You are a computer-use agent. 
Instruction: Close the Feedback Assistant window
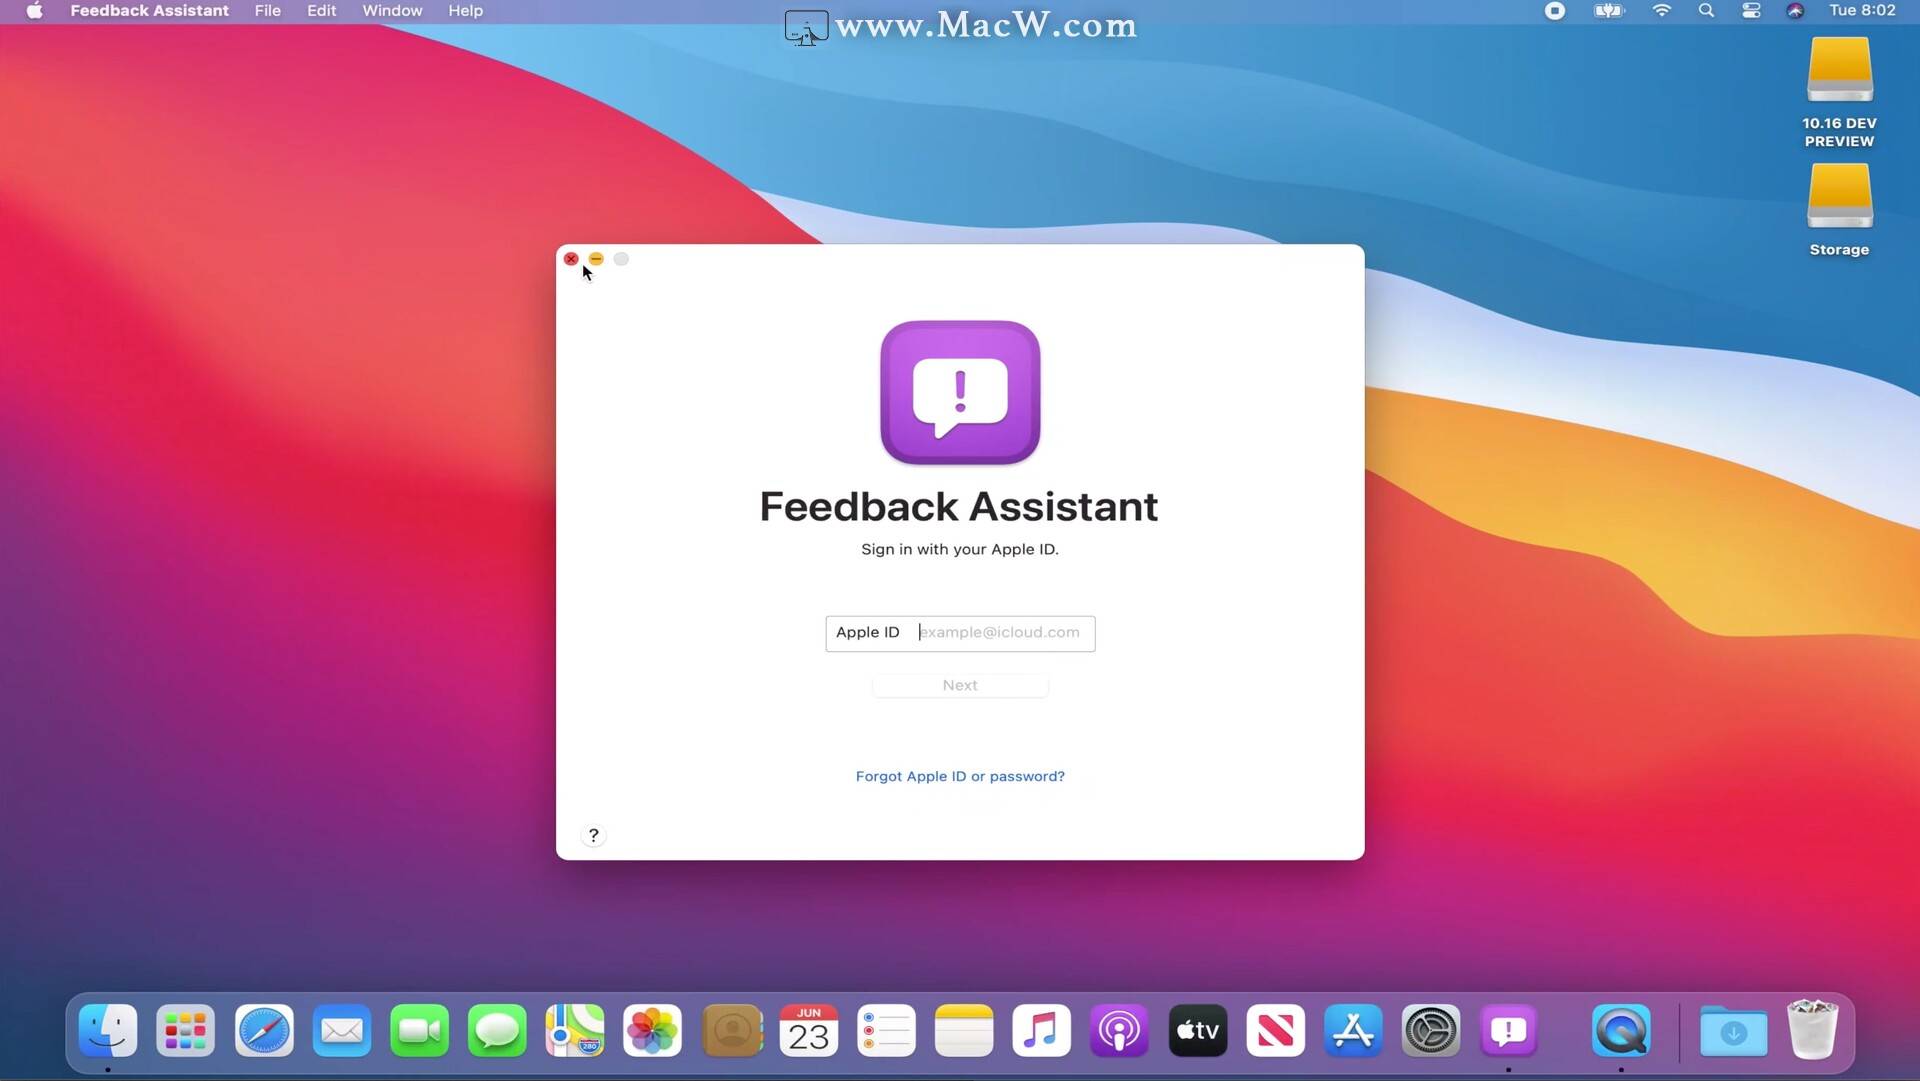(x=571, y=259)
